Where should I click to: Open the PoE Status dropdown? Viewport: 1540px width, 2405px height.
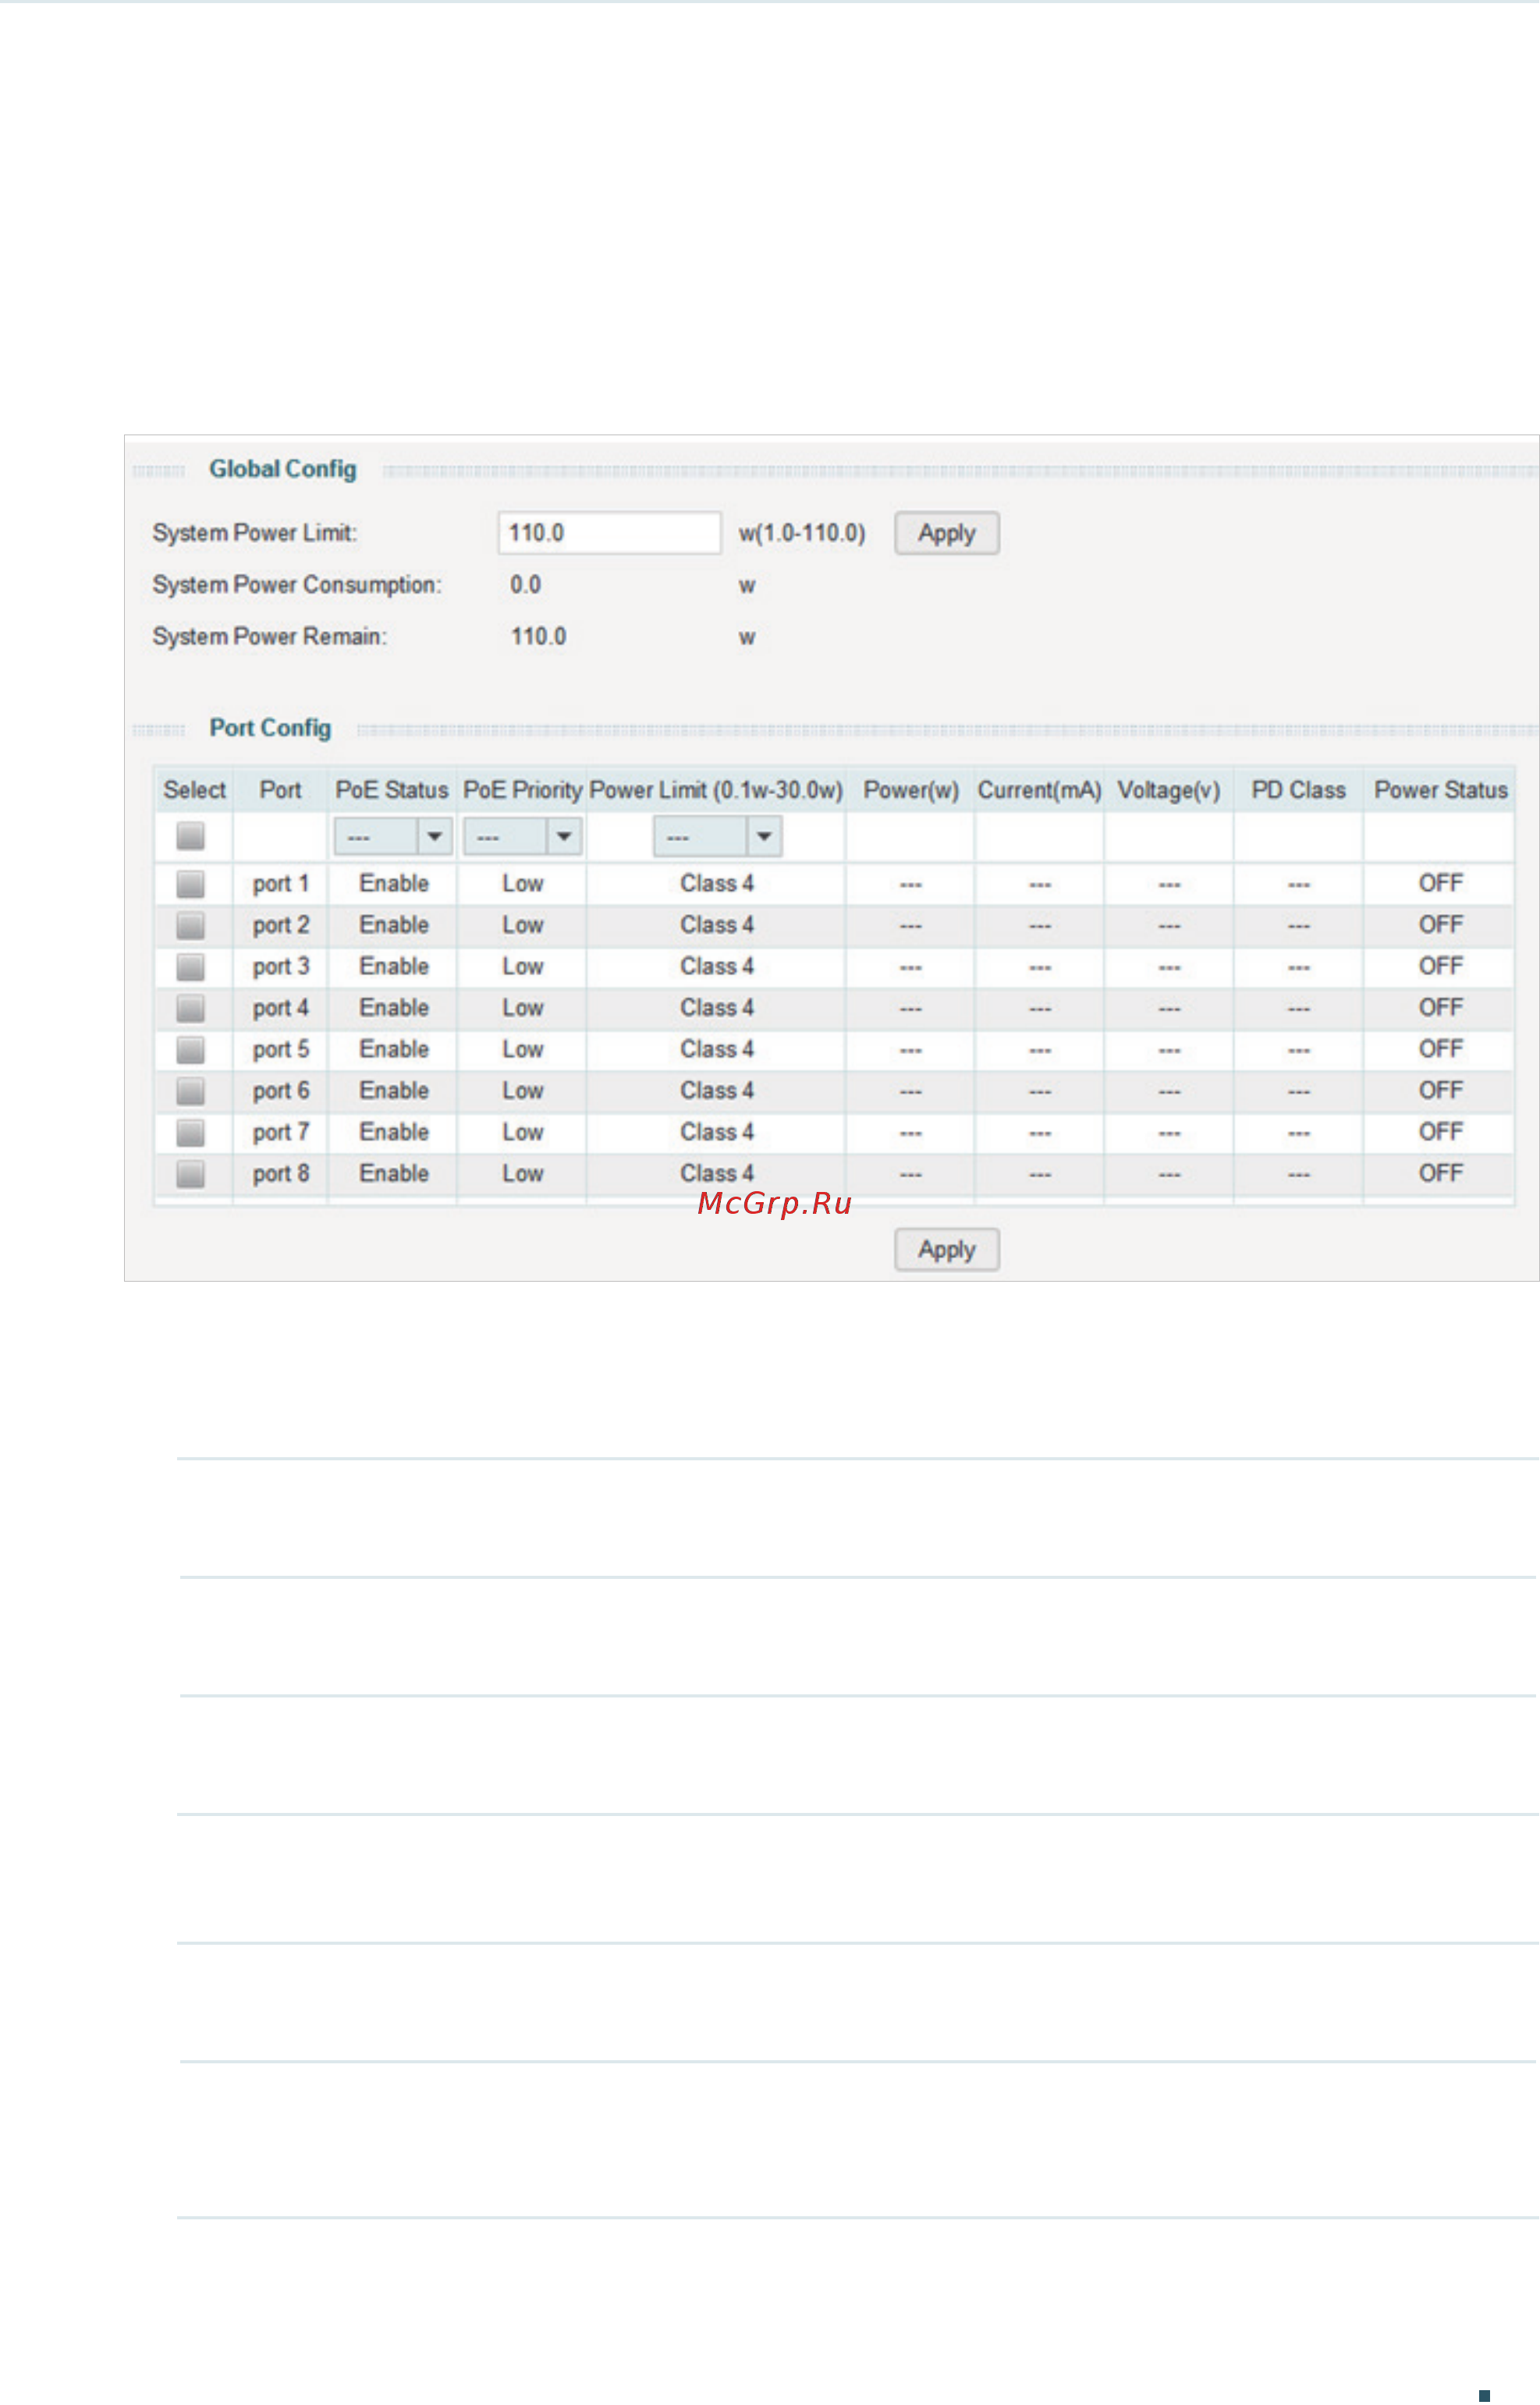pos(393,837)
